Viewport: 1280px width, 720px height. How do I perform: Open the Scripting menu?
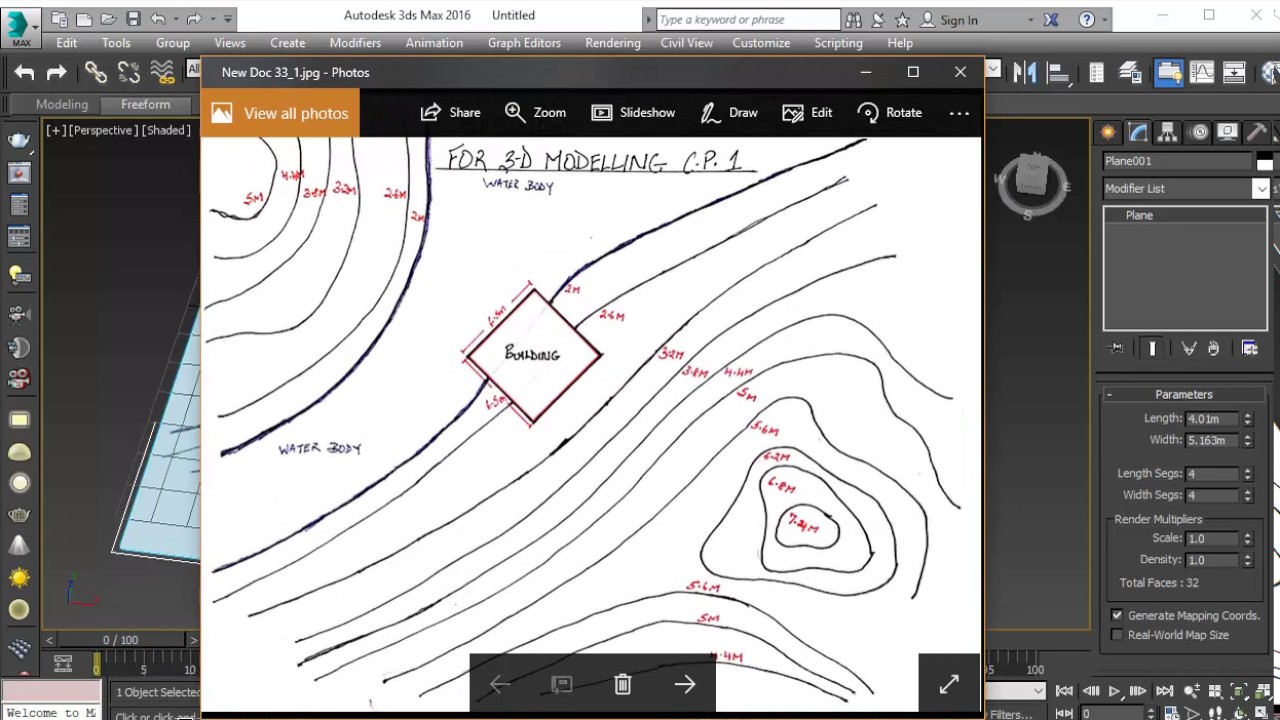click(838, 43)
